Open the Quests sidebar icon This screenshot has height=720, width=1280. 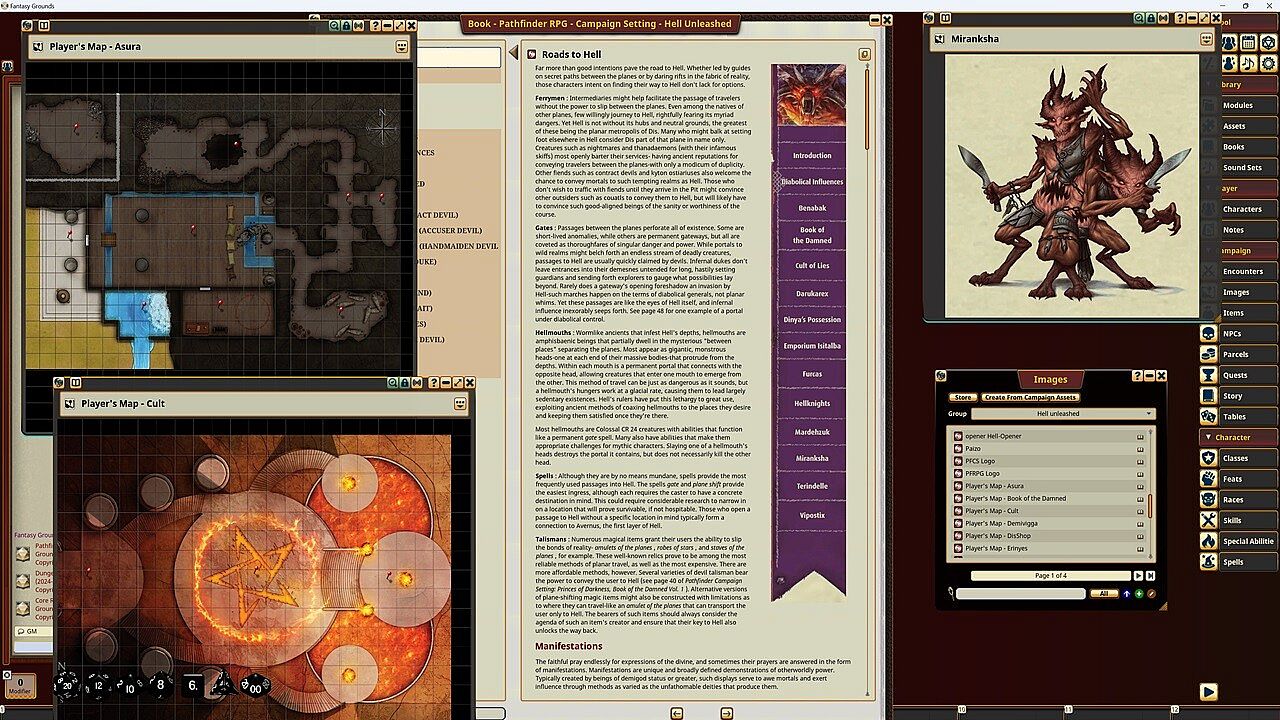(x=1208, y=375)
